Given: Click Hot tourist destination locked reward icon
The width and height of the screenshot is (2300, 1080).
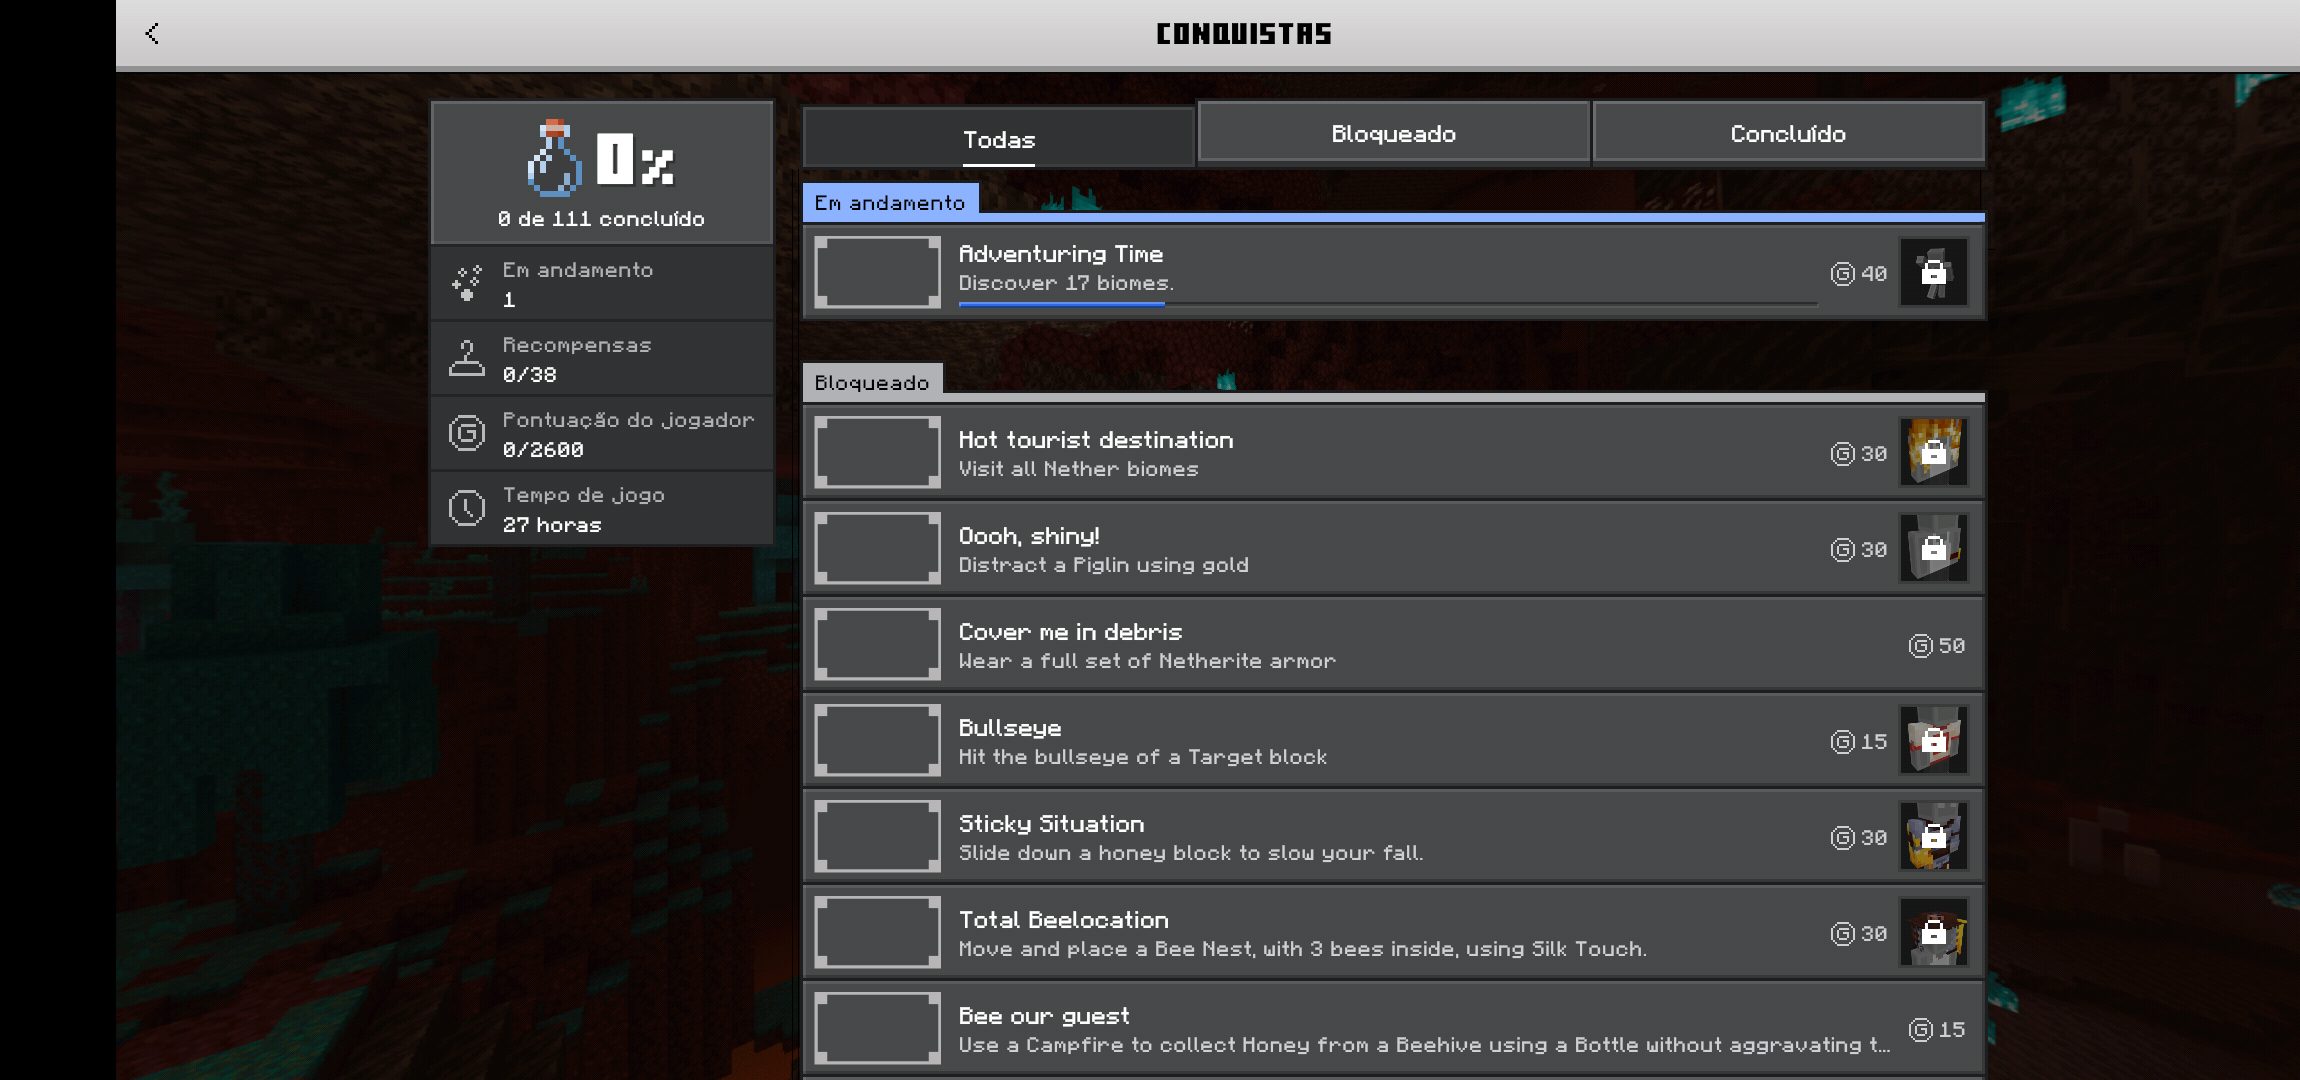Looking at the screenshot, I should [x=1933, y=452].
